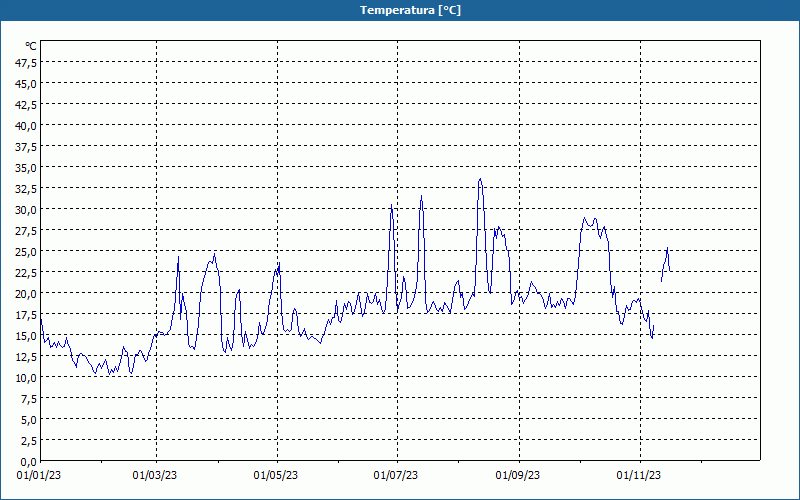Screen dimensions: 800x500
Task: Click the 01/03/23 date label
Action: 155,476
